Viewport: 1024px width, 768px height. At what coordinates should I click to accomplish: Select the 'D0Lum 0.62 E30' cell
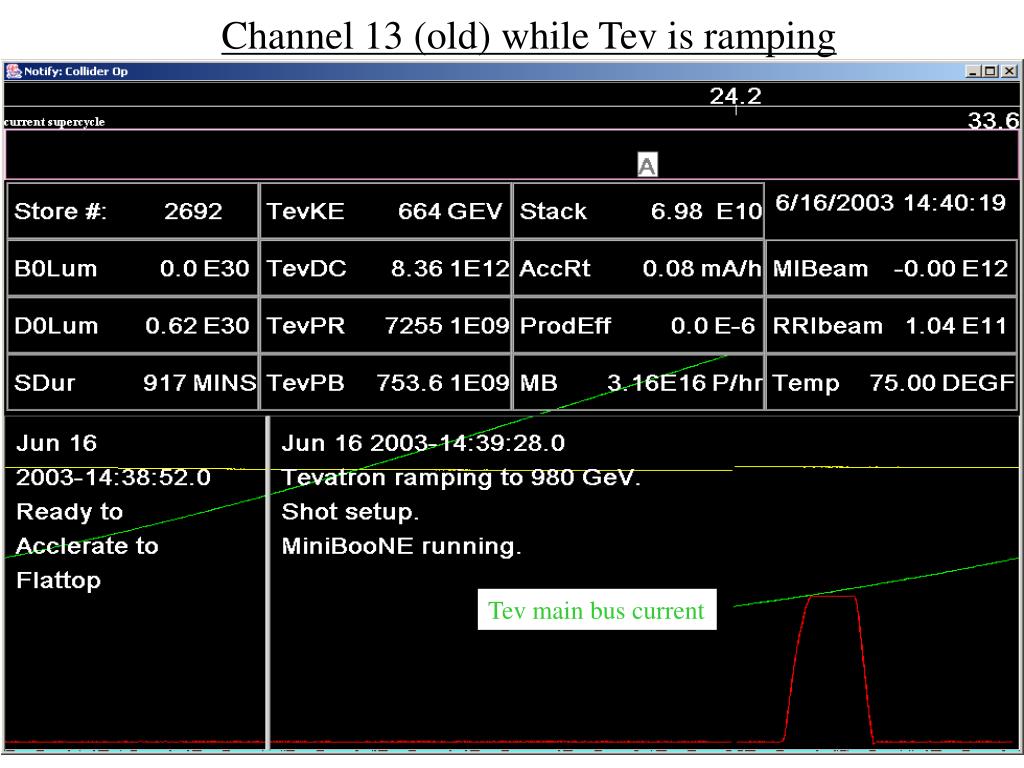tap(133, 325)
